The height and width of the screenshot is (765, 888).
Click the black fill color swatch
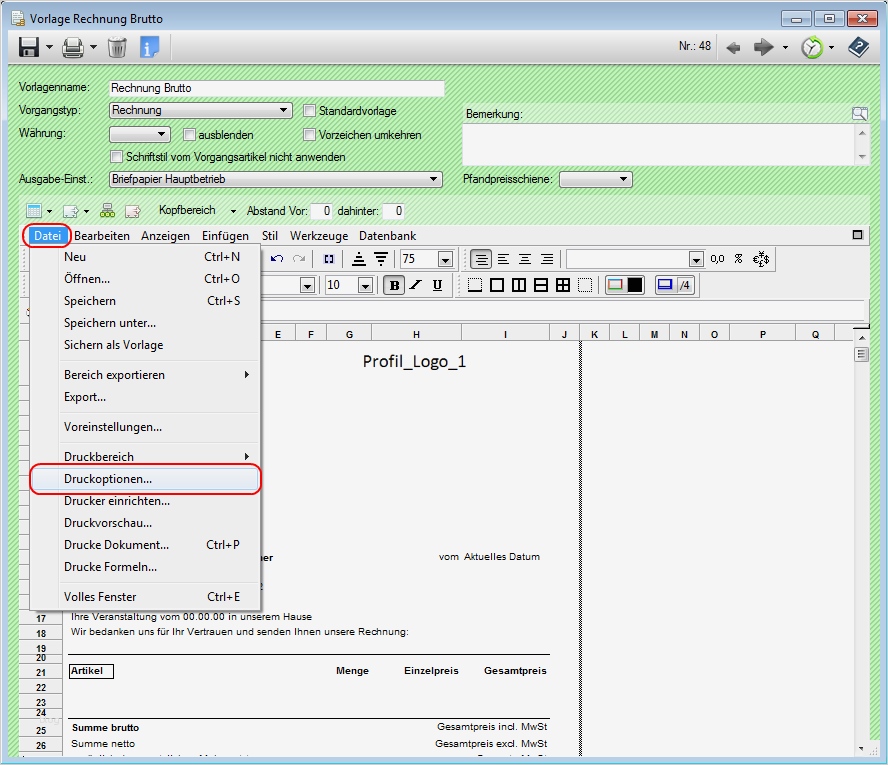point(636,285)
